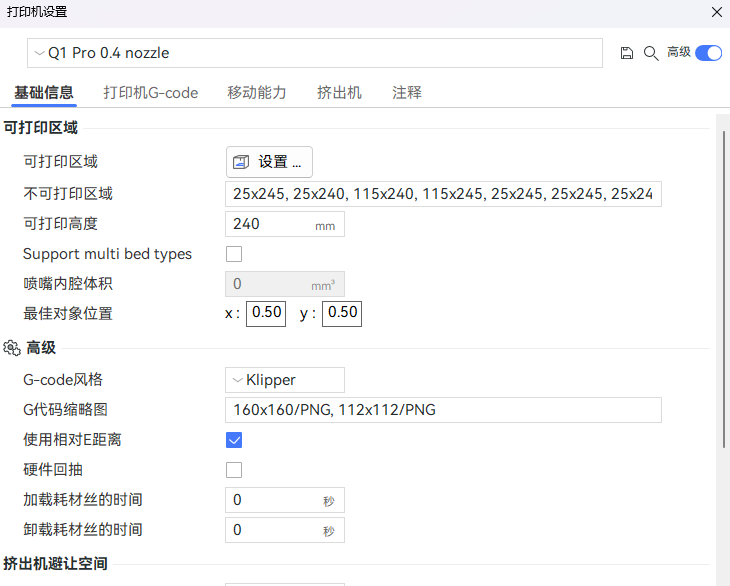The height and width of the screenshot is (586, 730).
Task: Open the Q1 Pro 0.4 nozzle preset dropdown
Action: [x=314, y=53]
